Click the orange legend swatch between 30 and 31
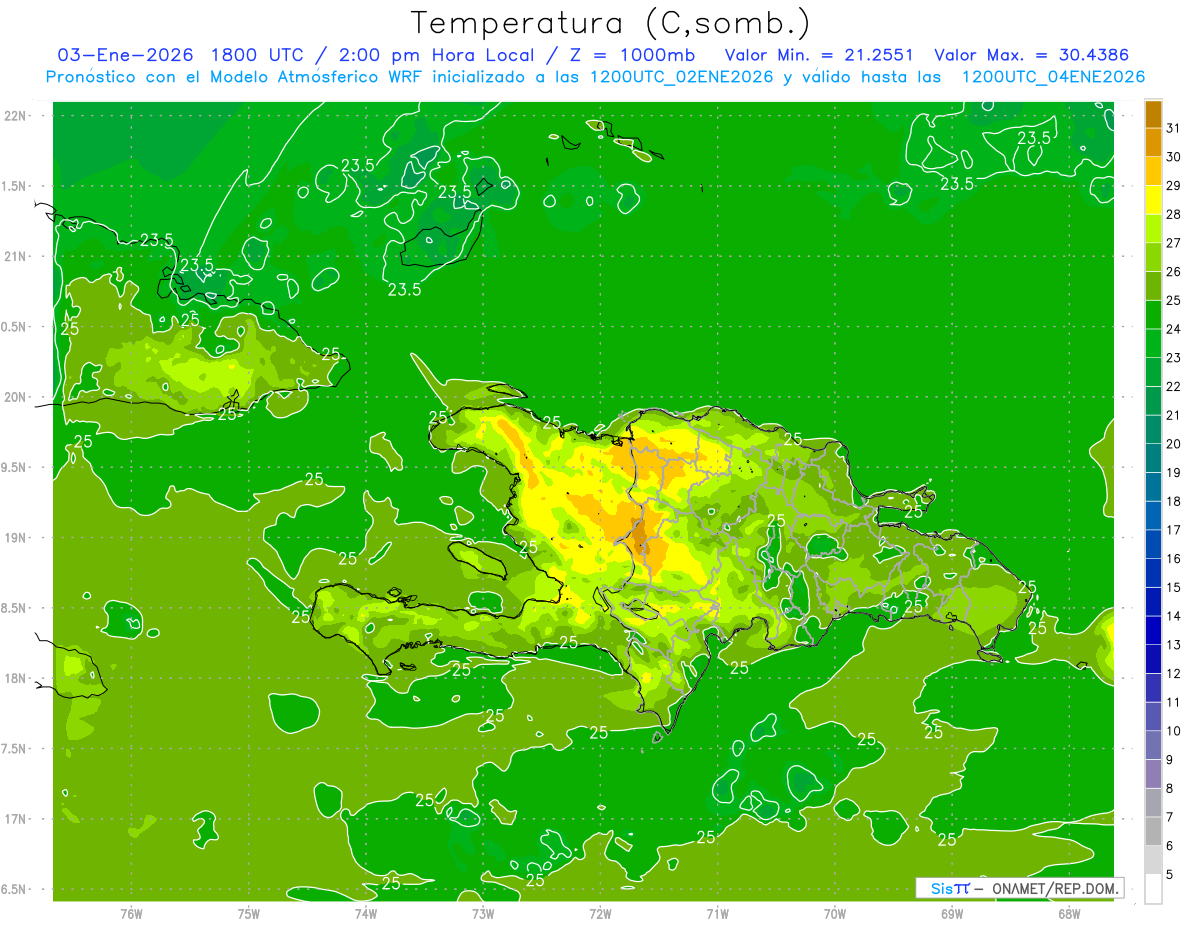Image resolution: width=1200 pixels, height=927 pixels. tap(1153, 142)
